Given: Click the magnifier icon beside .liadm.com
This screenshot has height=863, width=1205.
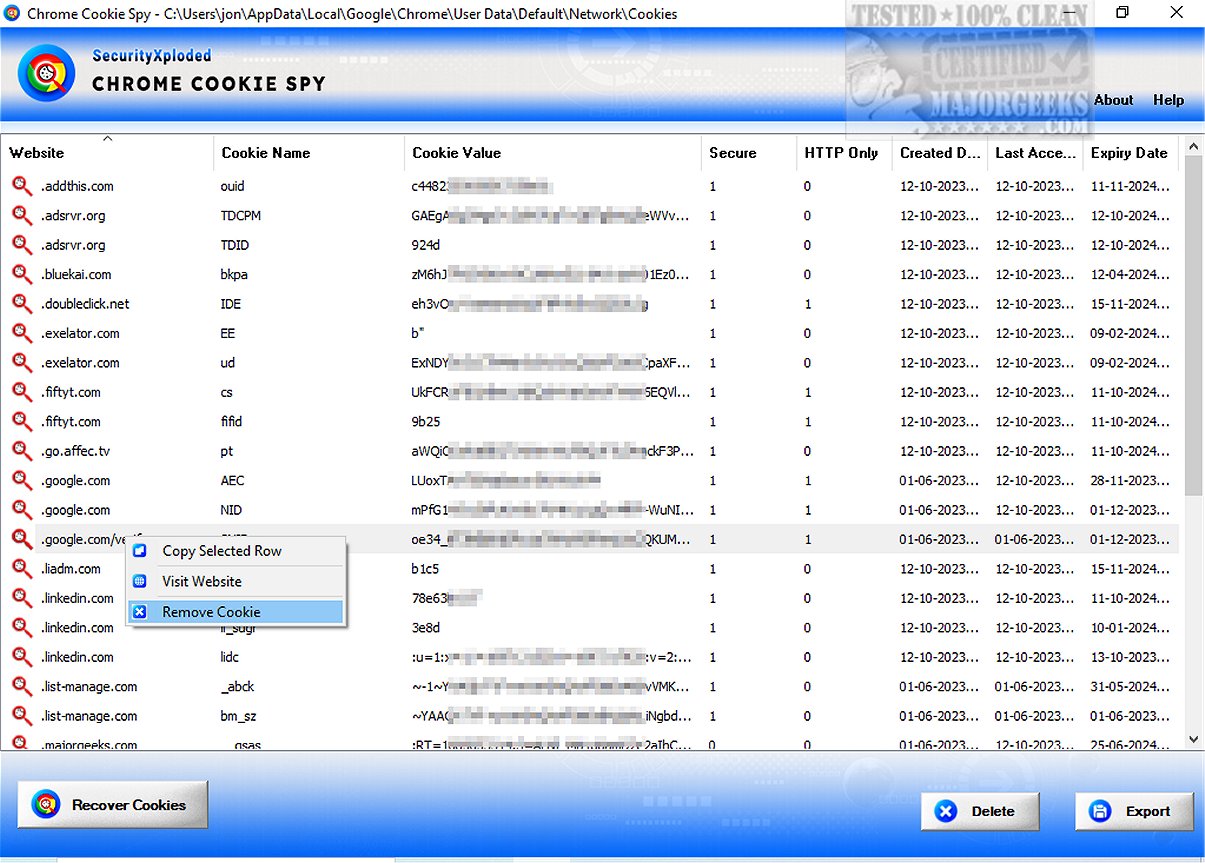Looking at the screenshot, I should pos(22,569).
